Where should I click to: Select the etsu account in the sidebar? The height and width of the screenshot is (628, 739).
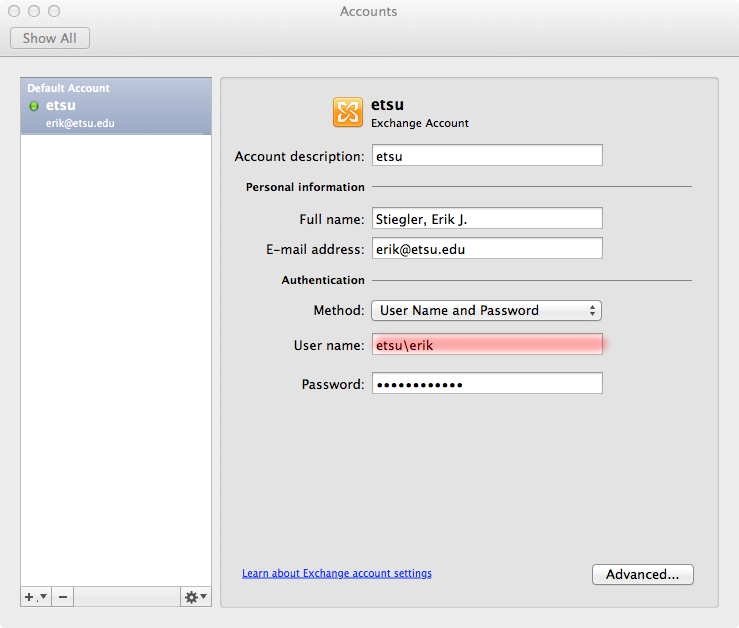(116, 106)
